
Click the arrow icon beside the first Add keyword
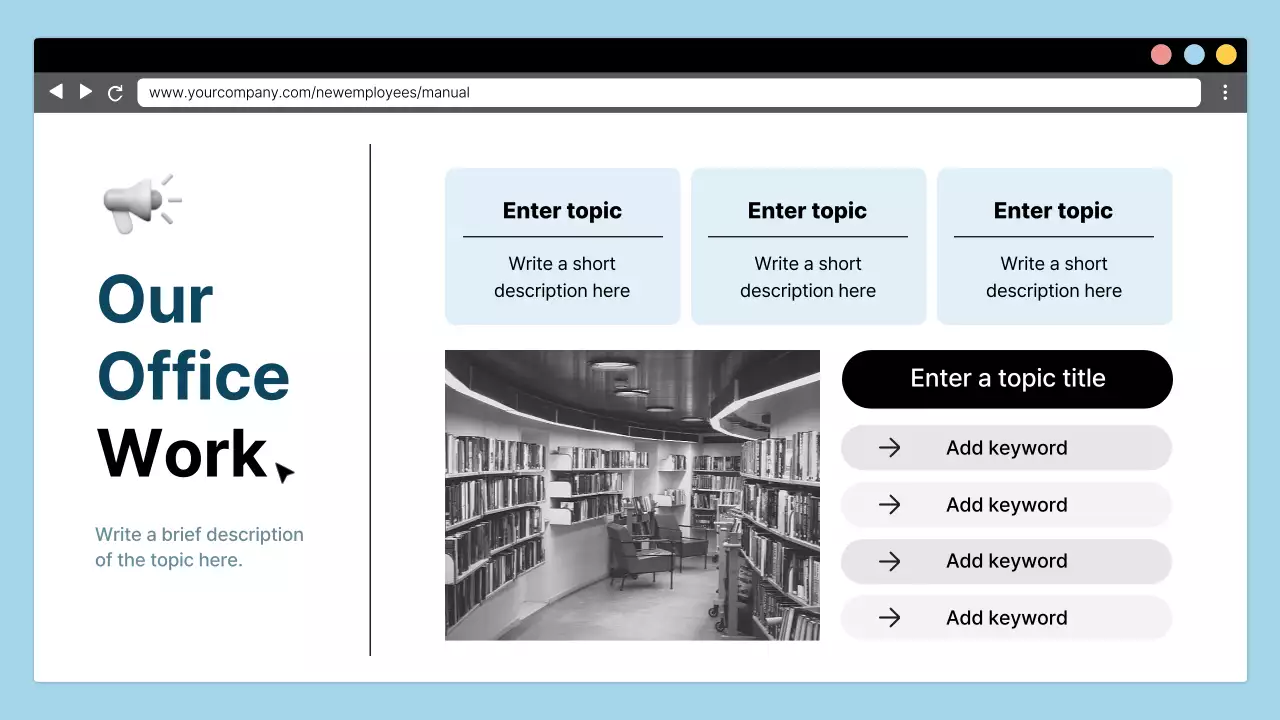[889, 448]
